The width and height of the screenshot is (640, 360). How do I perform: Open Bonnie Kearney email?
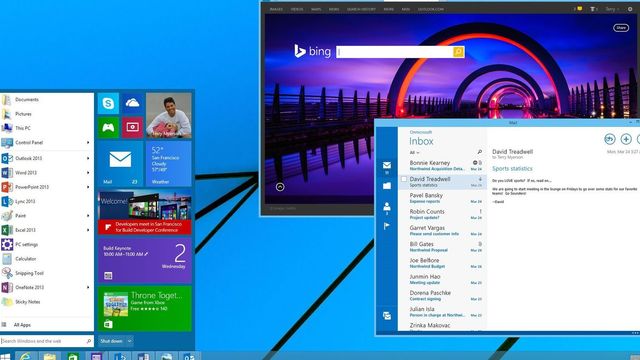(x=442, y=165)
